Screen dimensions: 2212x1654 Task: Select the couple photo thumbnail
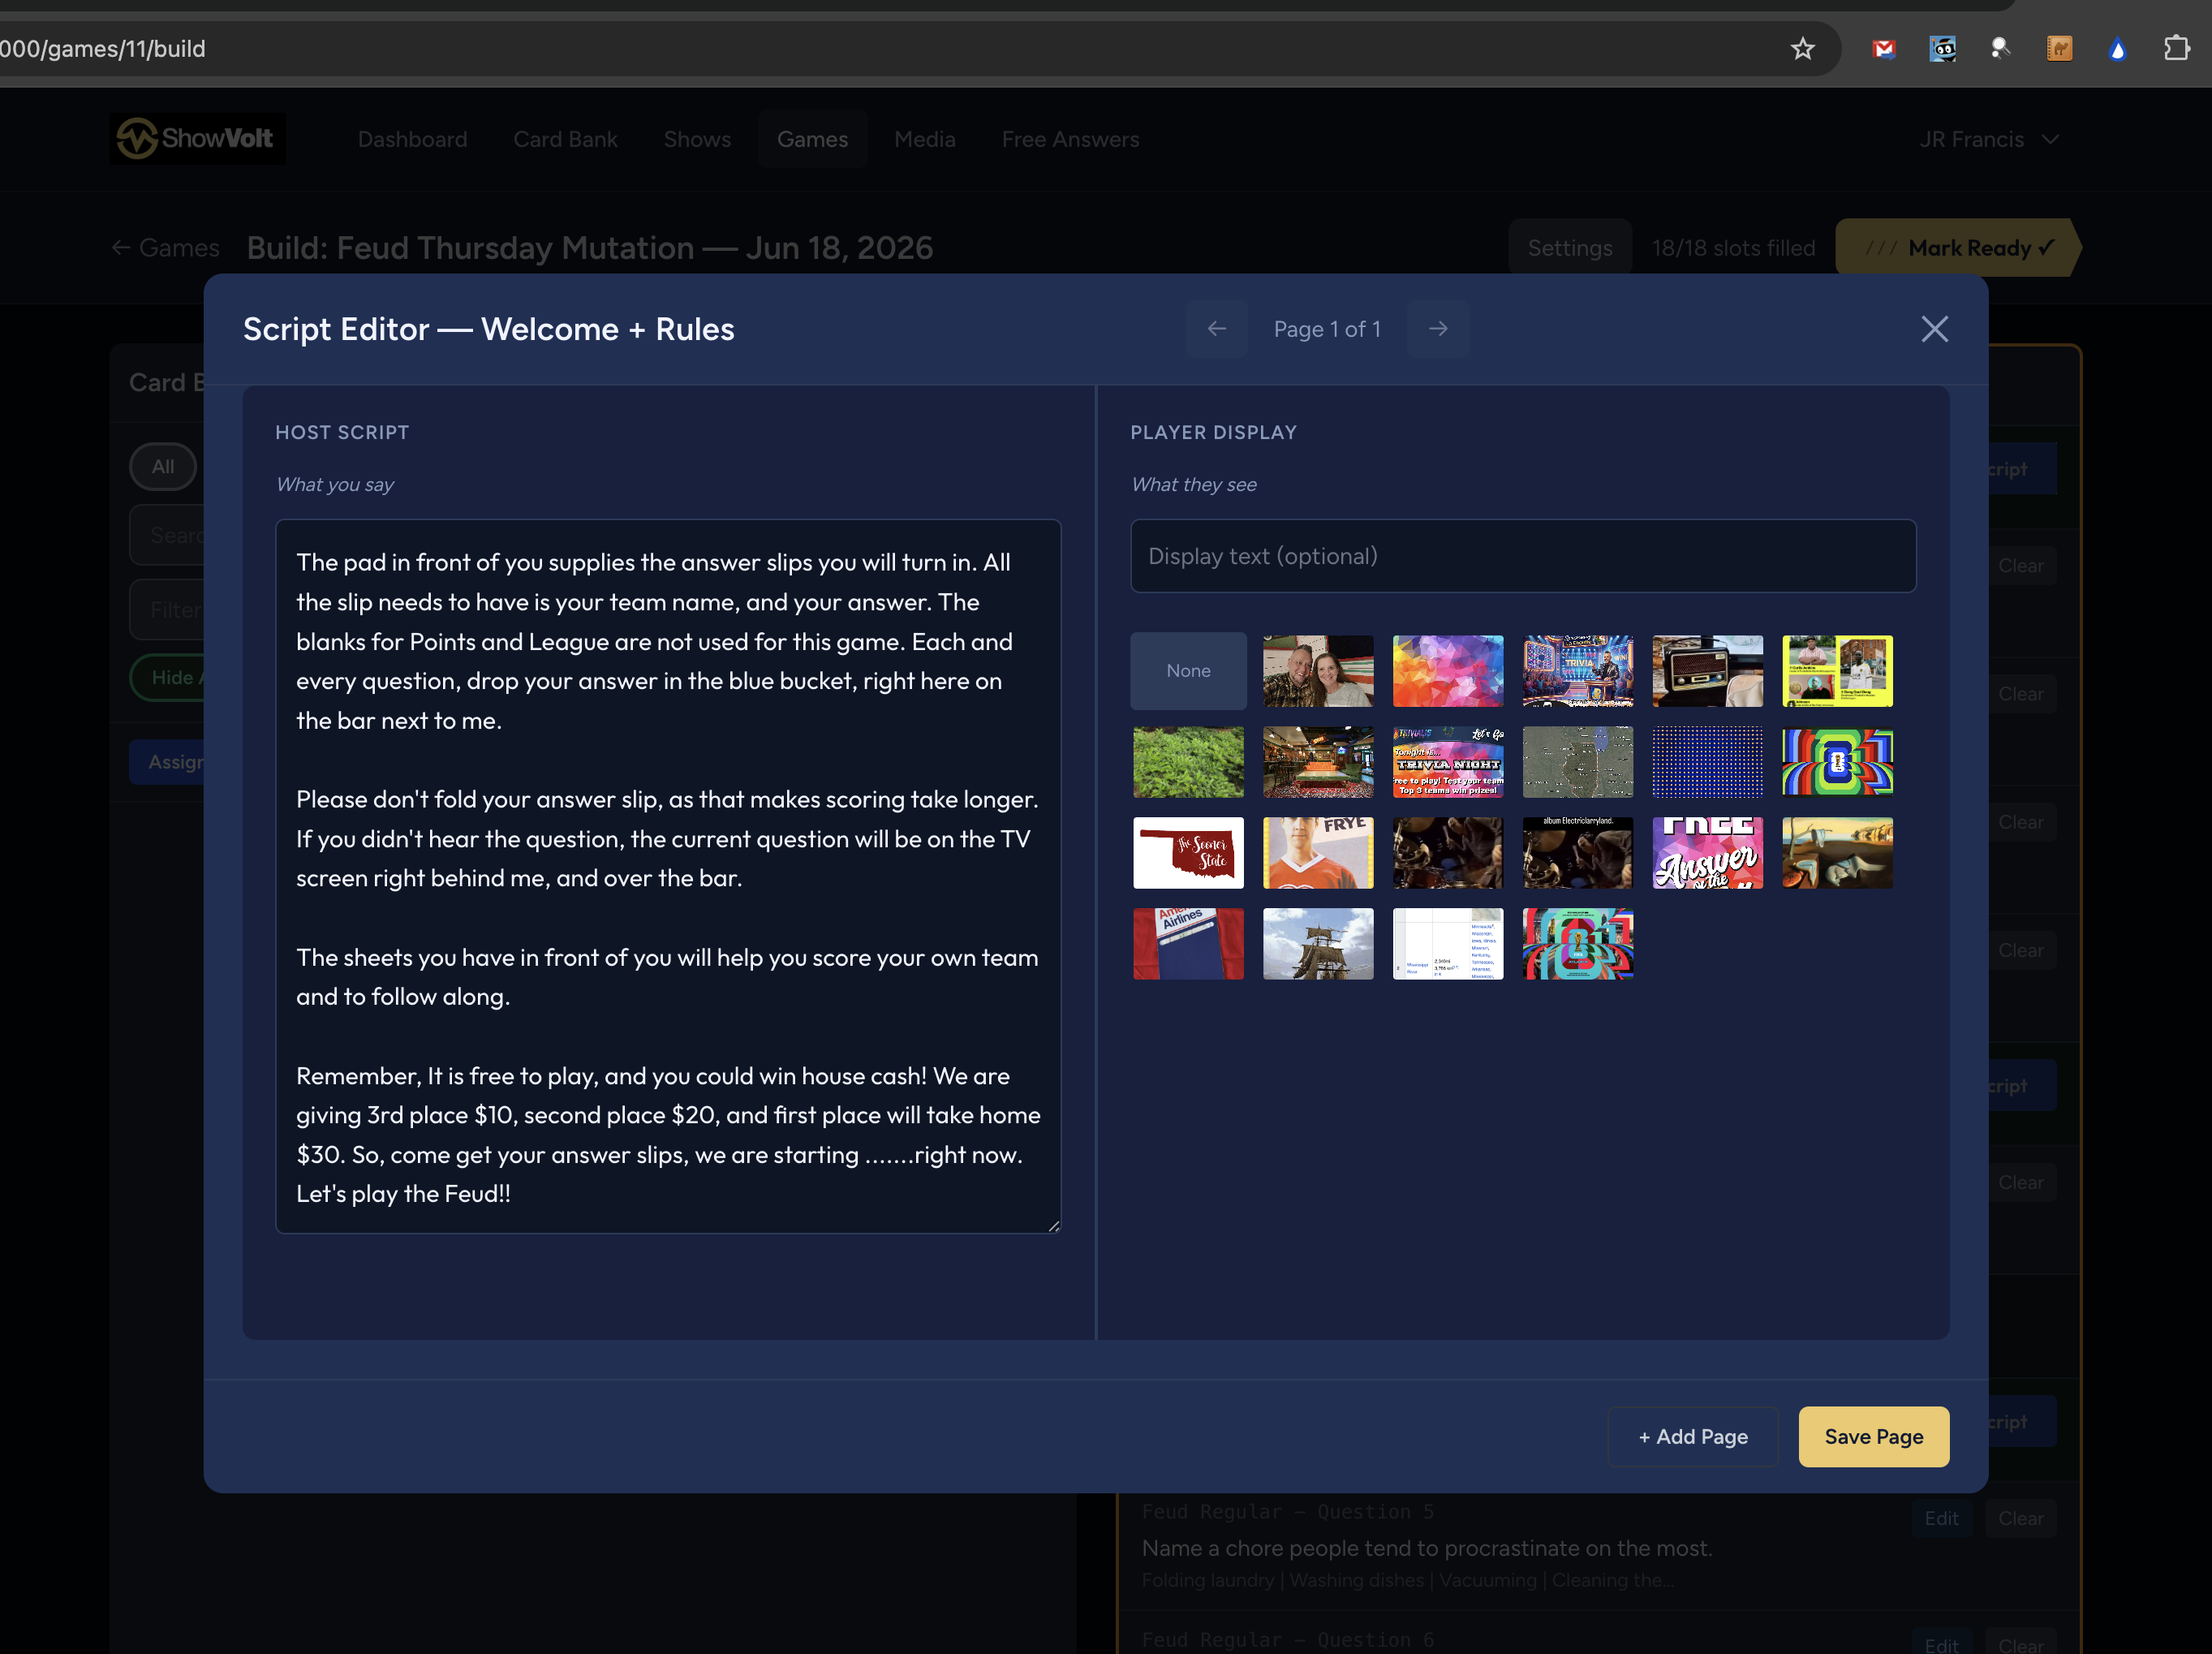[x=1318, y=671]
